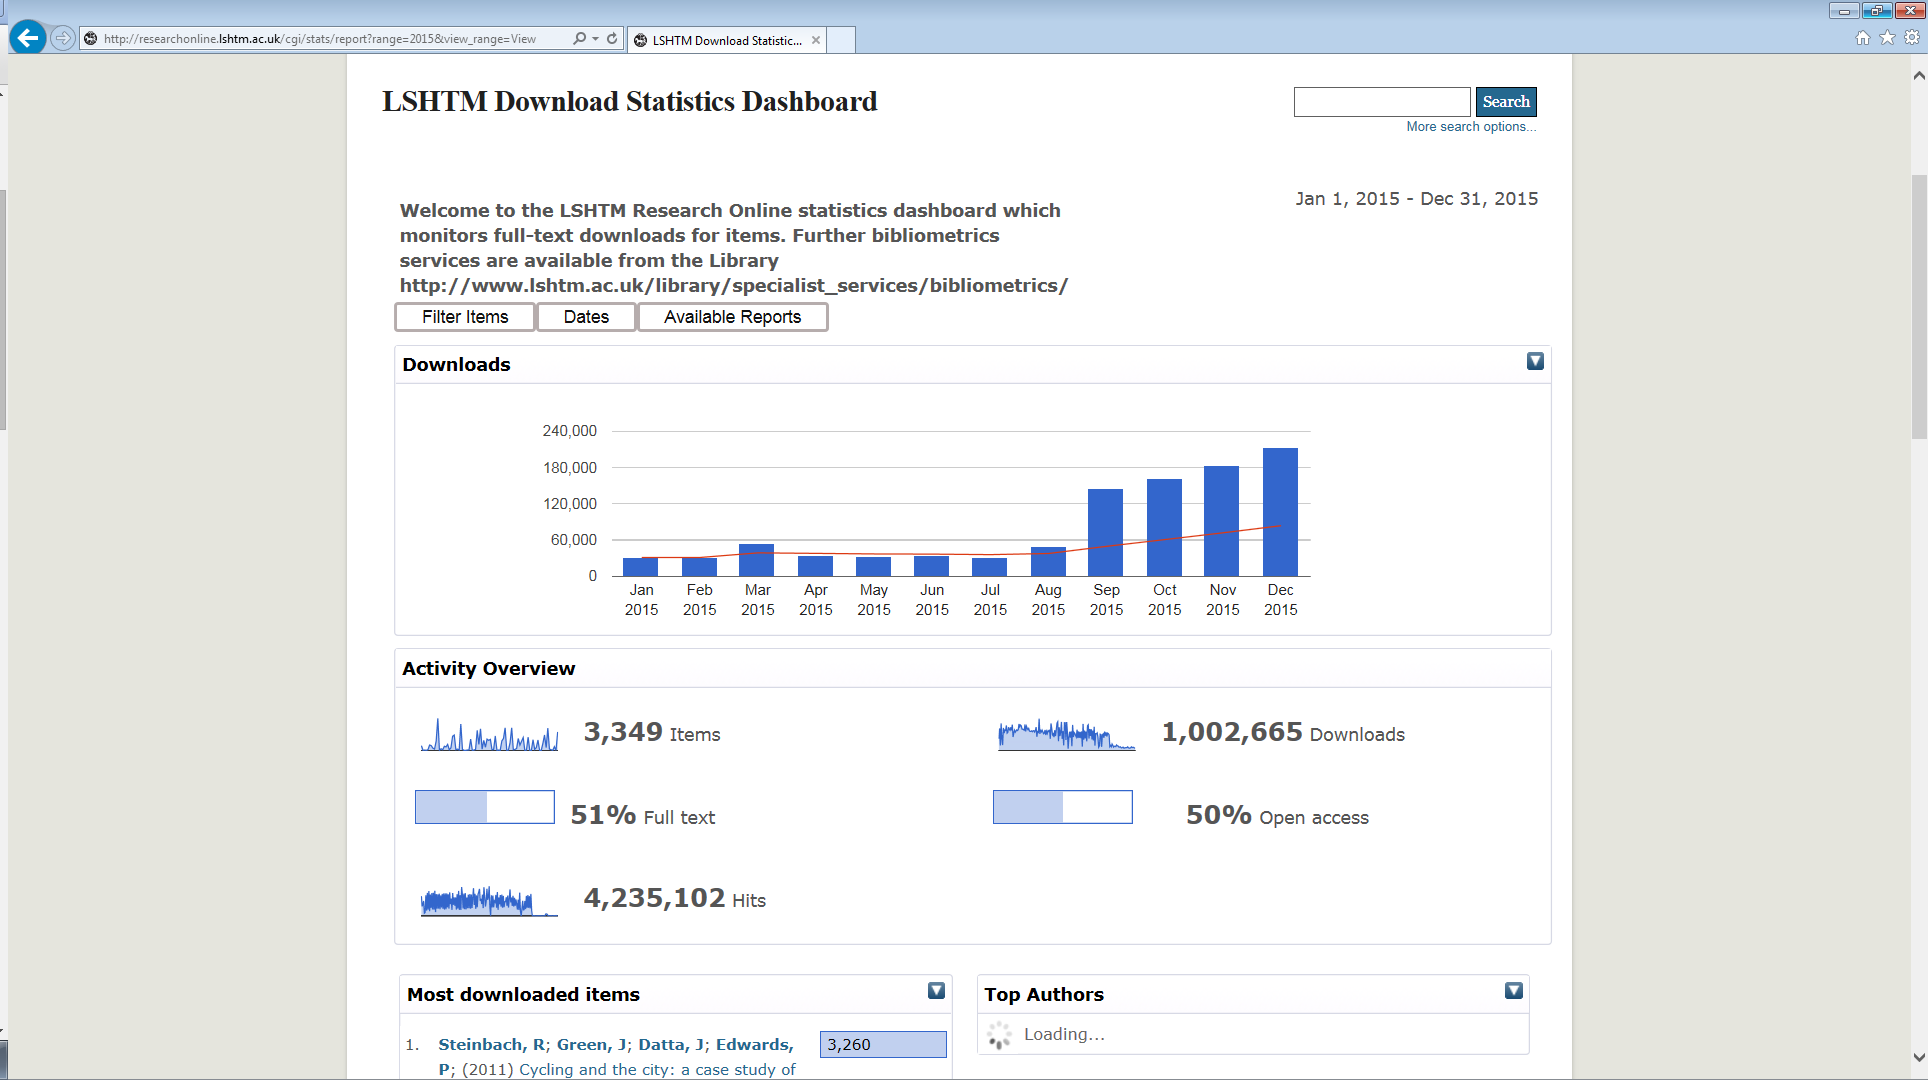Click the browser URL address field

330,39
